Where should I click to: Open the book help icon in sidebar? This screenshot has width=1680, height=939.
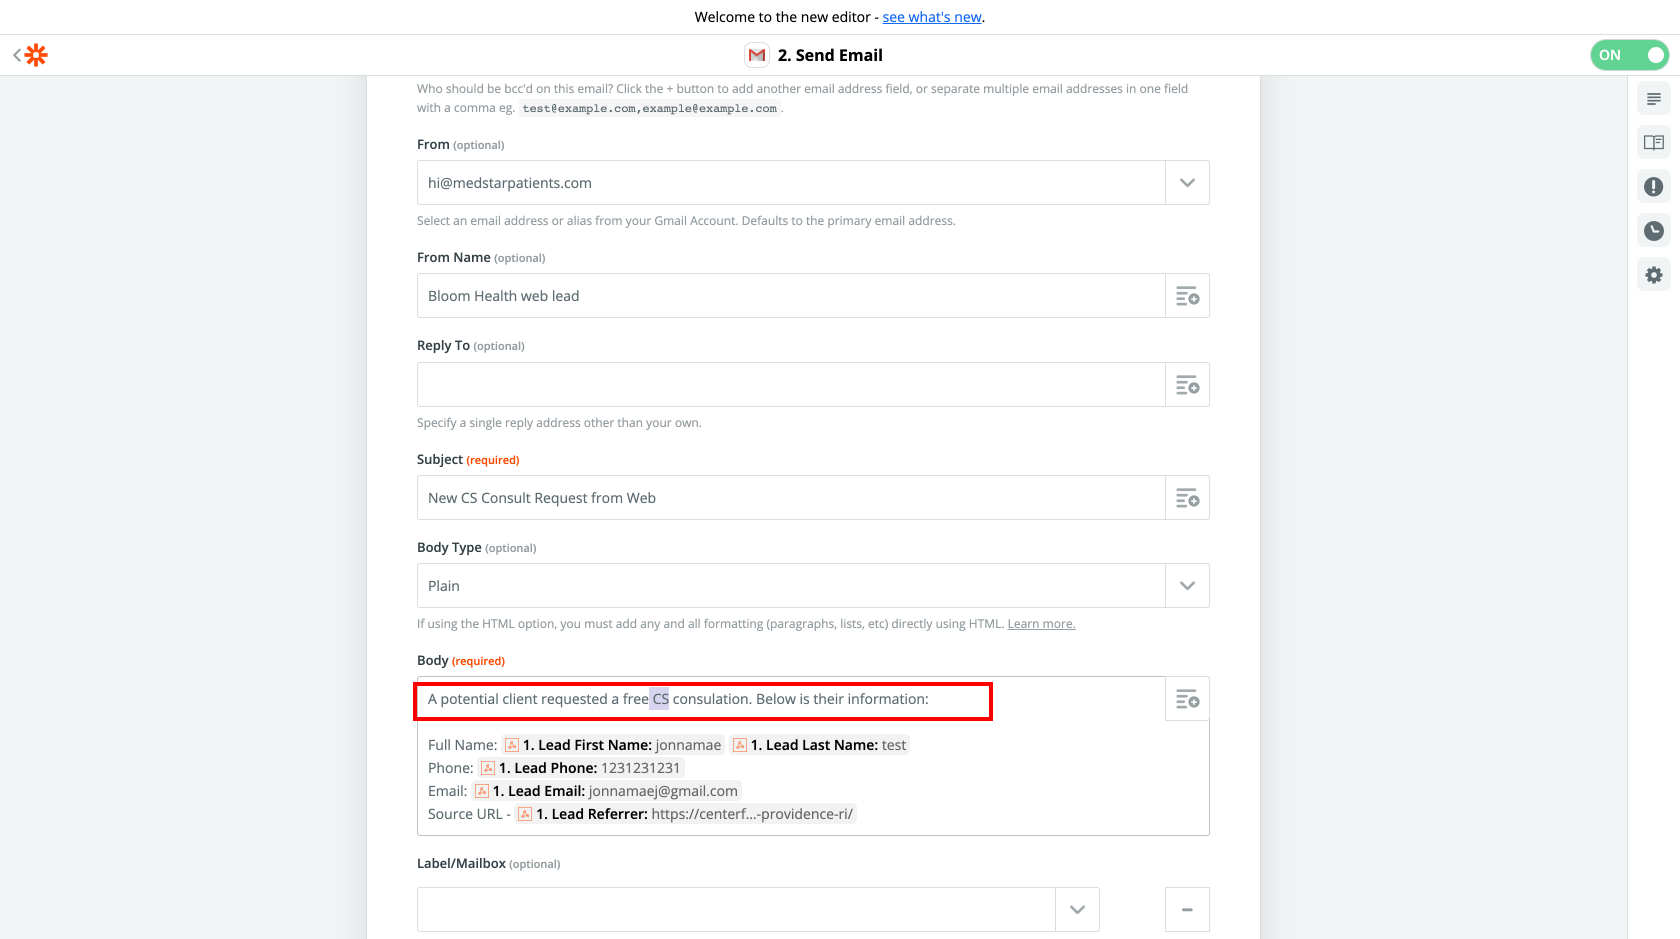(1654, 143)
